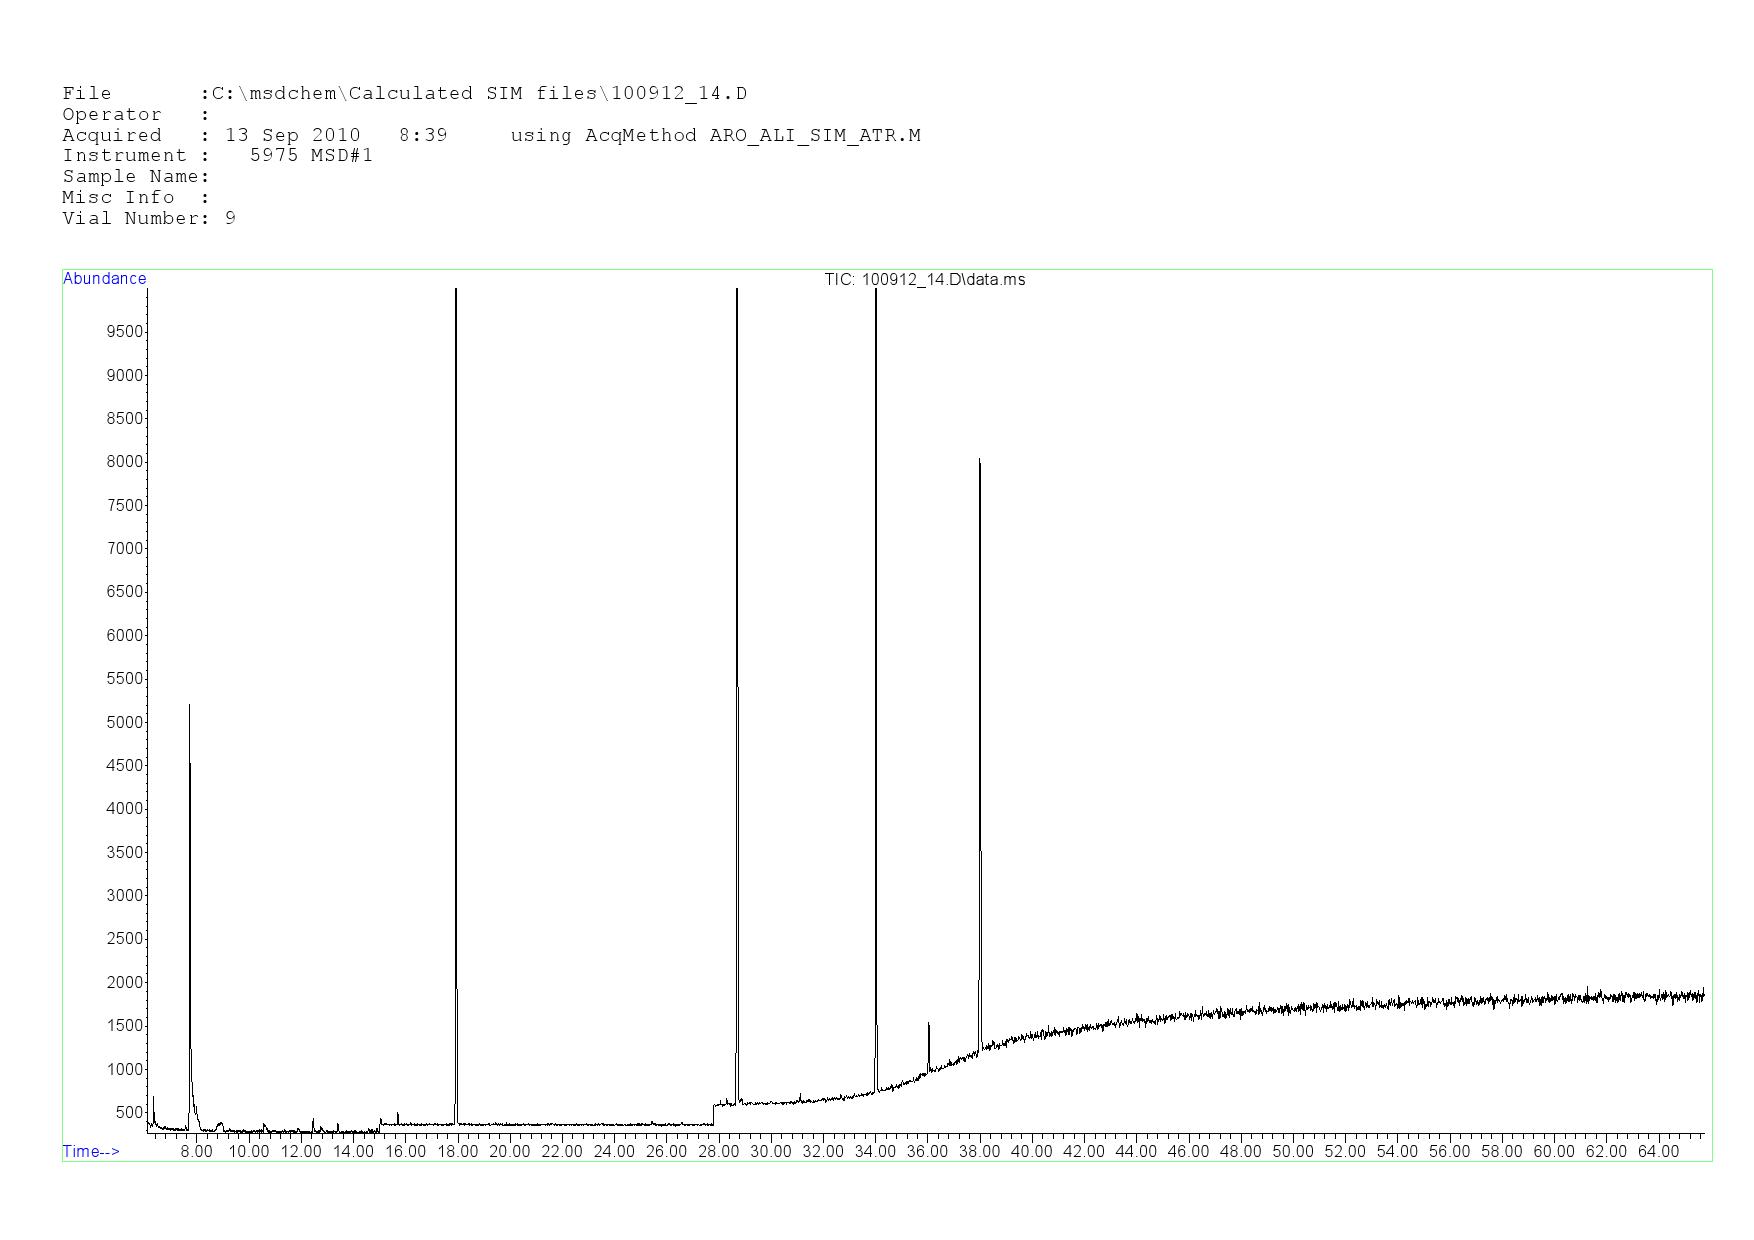Click the 64.00 time tick label
The height and width of the screenshot is (1240, 1754).
point(1658,1151)
